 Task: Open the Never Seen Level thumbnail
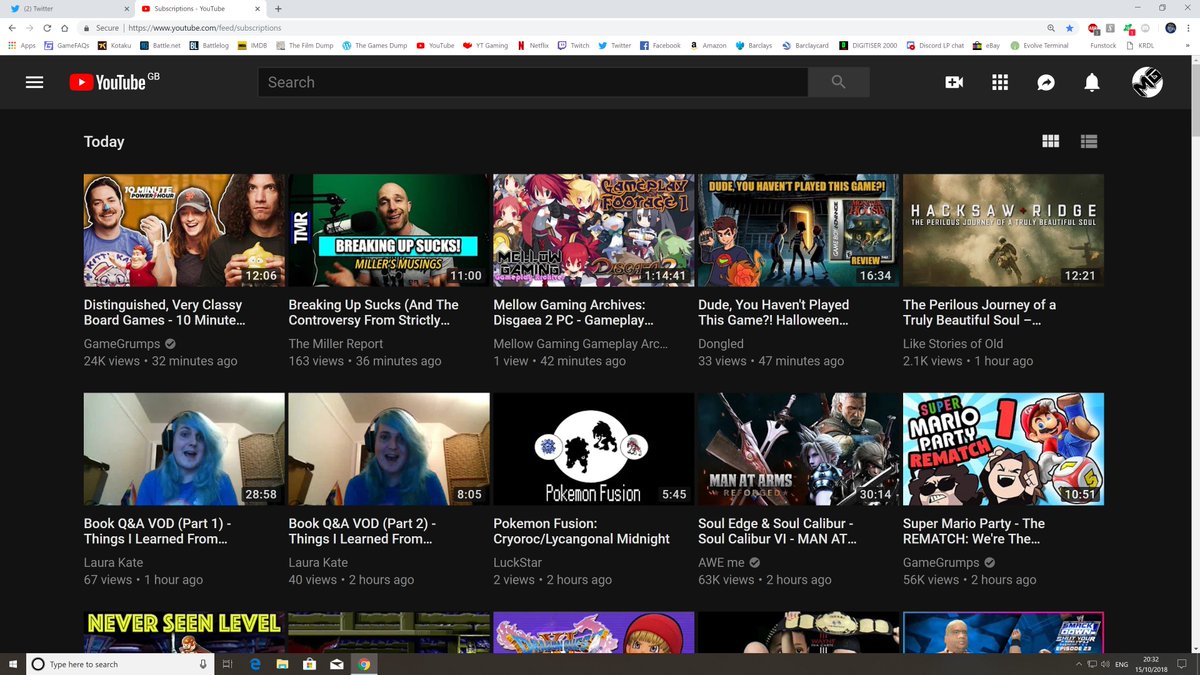click(x=185, y=632)
